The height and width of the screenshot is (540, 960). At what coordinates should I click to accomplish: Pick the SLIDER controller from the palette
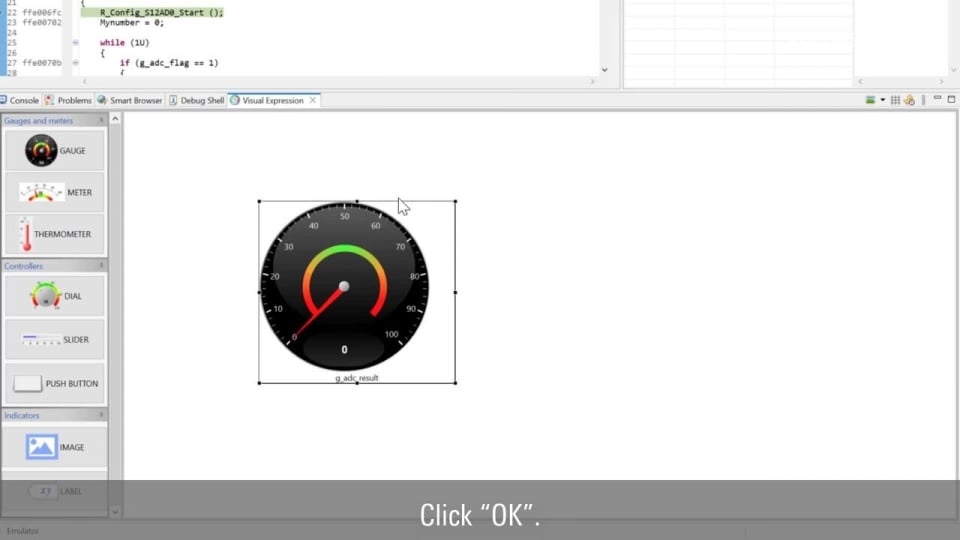coord(54,340)
